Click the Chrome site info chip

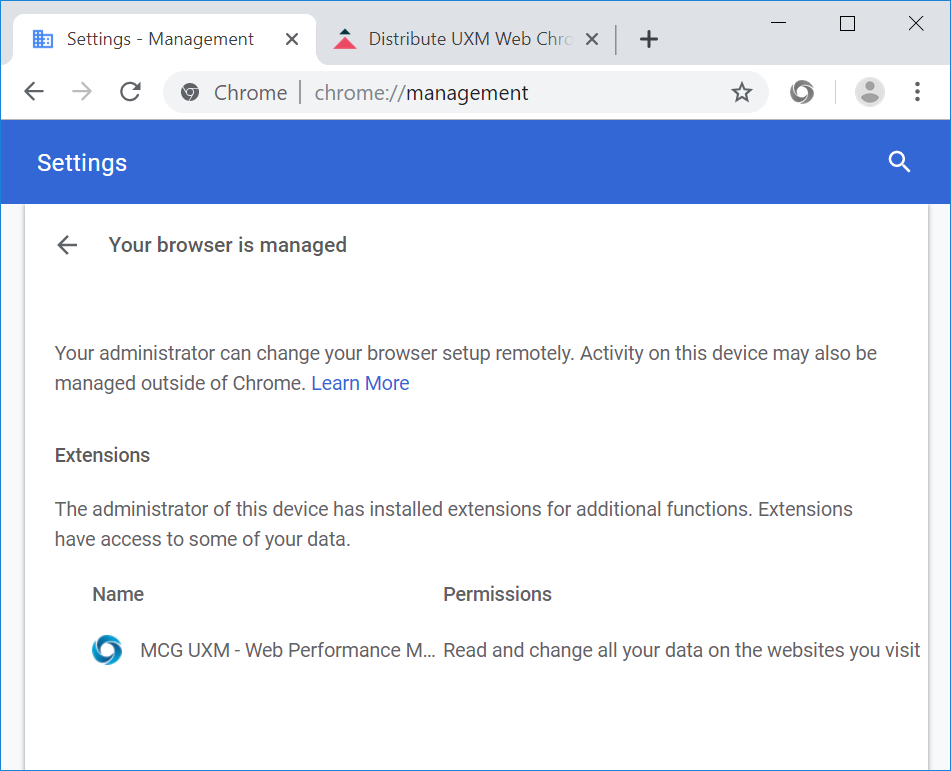click(x=234, y=93)
